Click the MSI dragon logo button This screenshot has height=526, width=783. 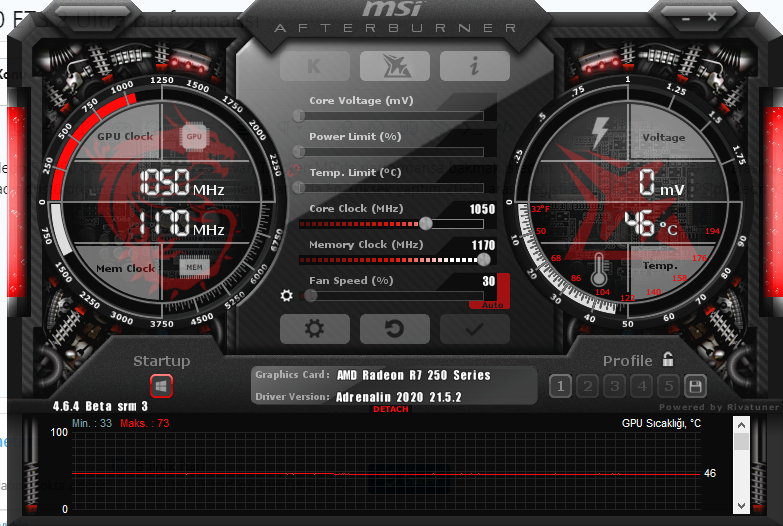[x=394, y=66]
